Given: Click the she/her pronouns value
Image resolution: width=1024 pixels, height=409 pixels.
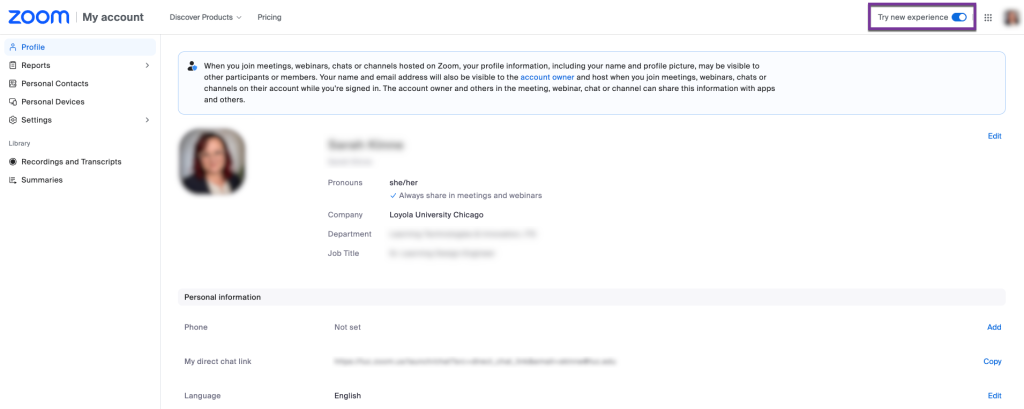Looking at the screenshot, I should 403,183.
